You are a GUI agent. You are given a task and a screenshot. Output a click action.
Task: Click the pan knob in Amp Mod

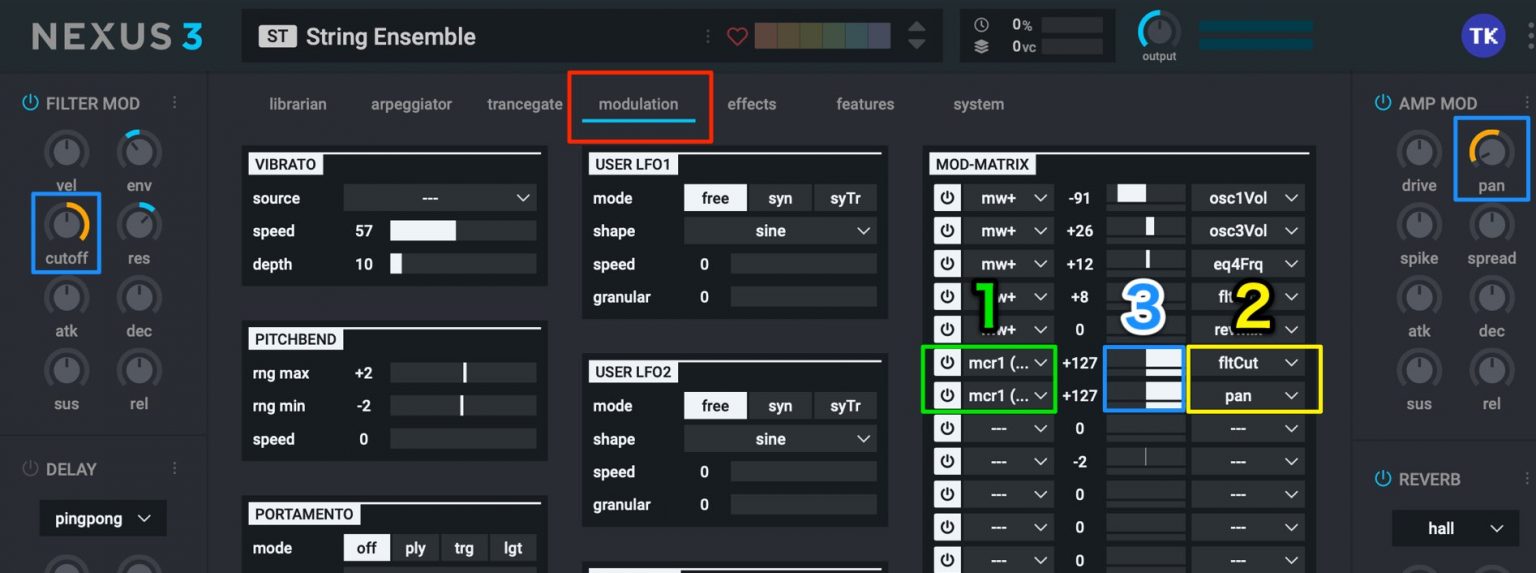1490,151
